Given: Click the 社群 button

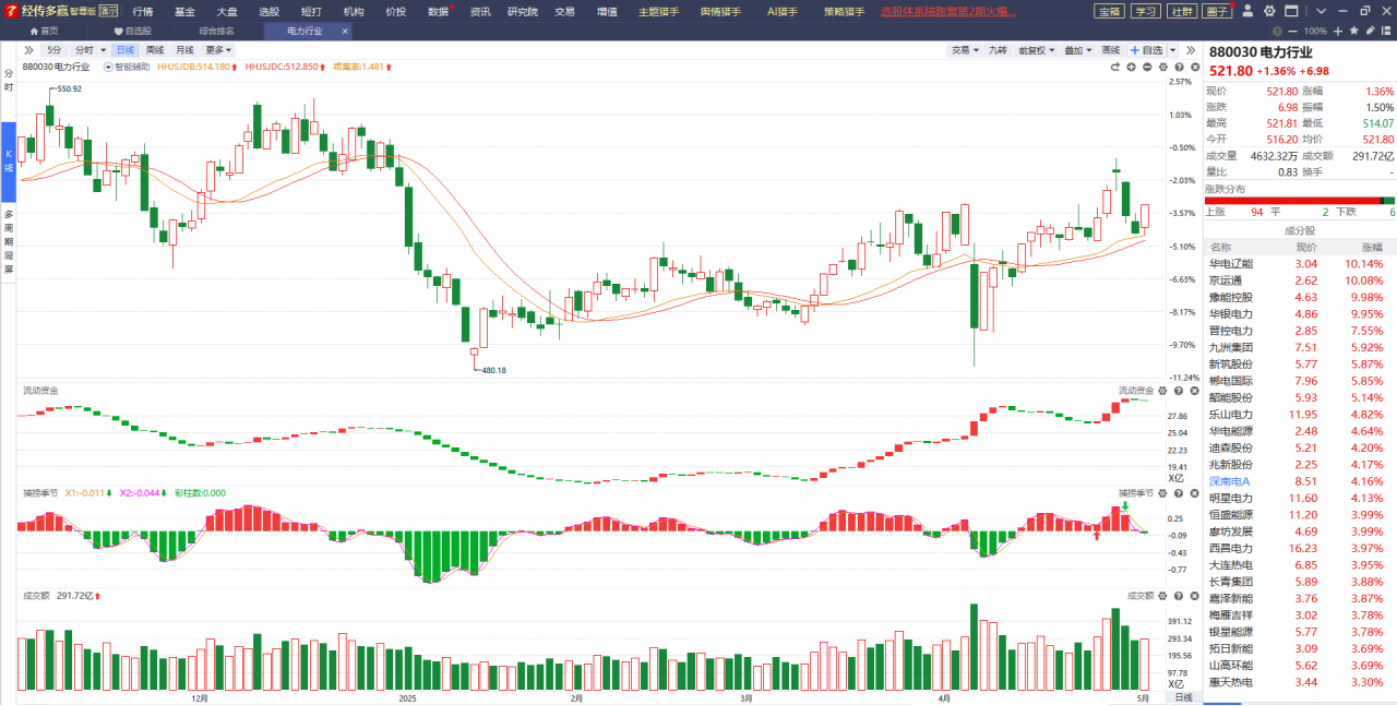Looking at the screenshot, I should tap(1182, 11).
